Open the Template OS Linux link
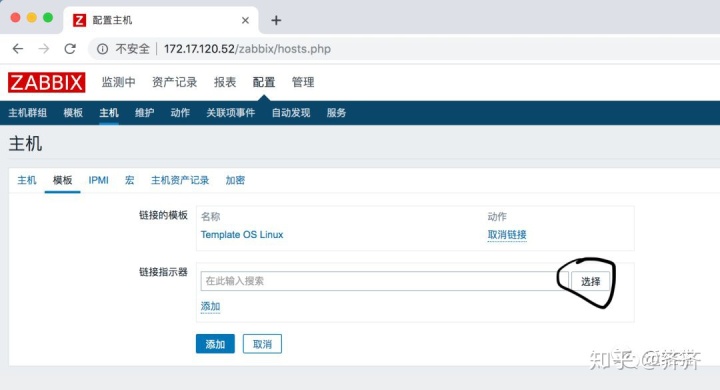This screenshot has height=390, width=720. tap(242, 235)
